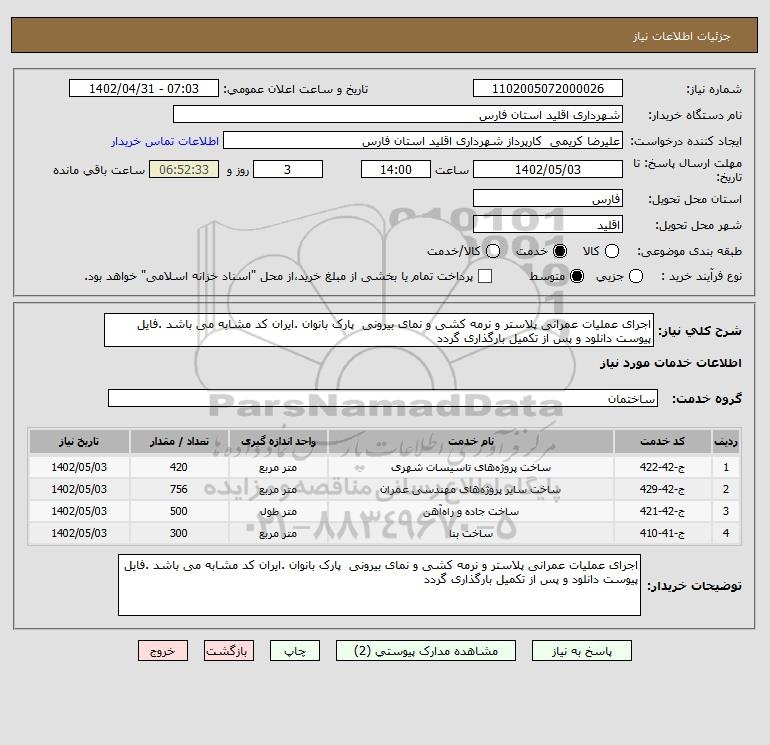Click the جزئیات اطلاعات نیاز header title
770x745 pixels.
click(682, 37)
